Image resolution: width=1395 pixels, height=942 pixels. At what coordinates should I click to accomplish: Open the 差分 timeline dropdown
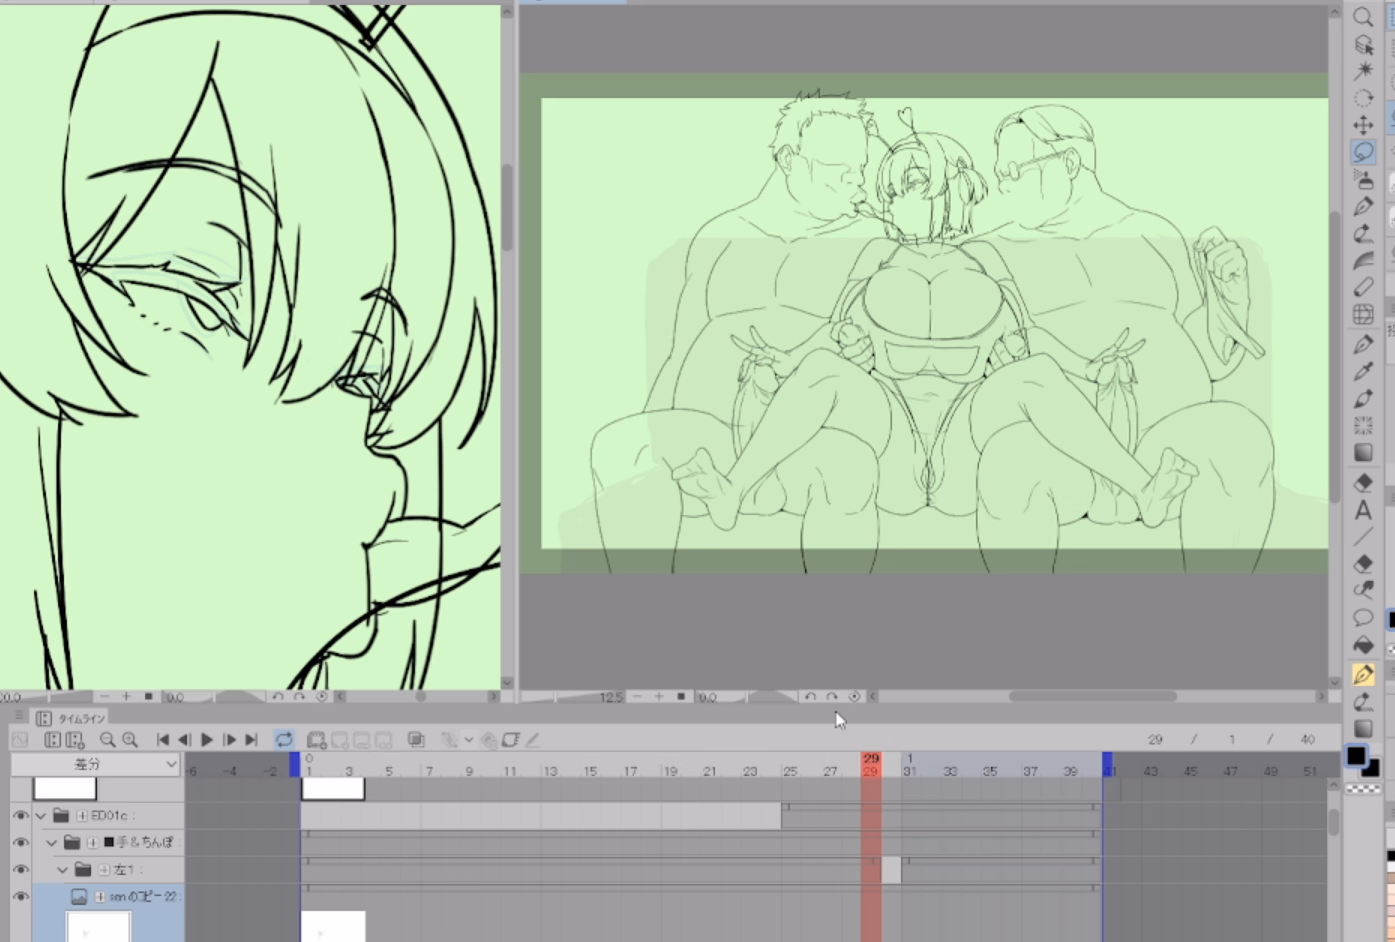[x=95, y=764]
